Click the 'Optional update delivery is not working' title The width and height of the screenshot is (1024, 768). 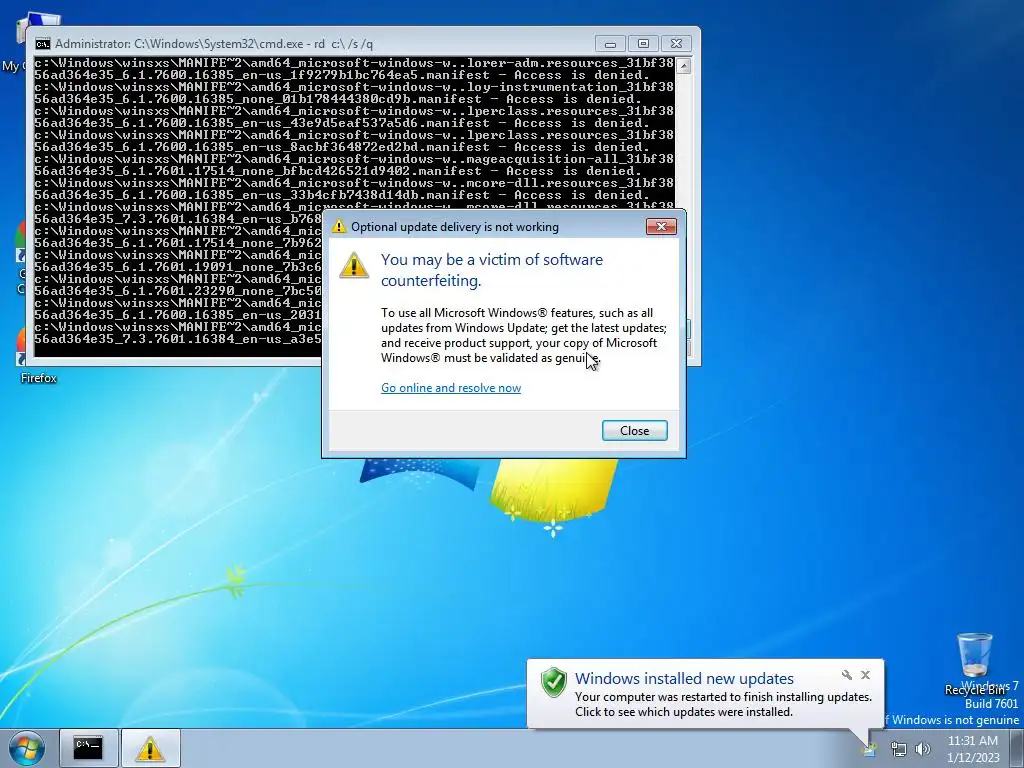coord(455,227)
